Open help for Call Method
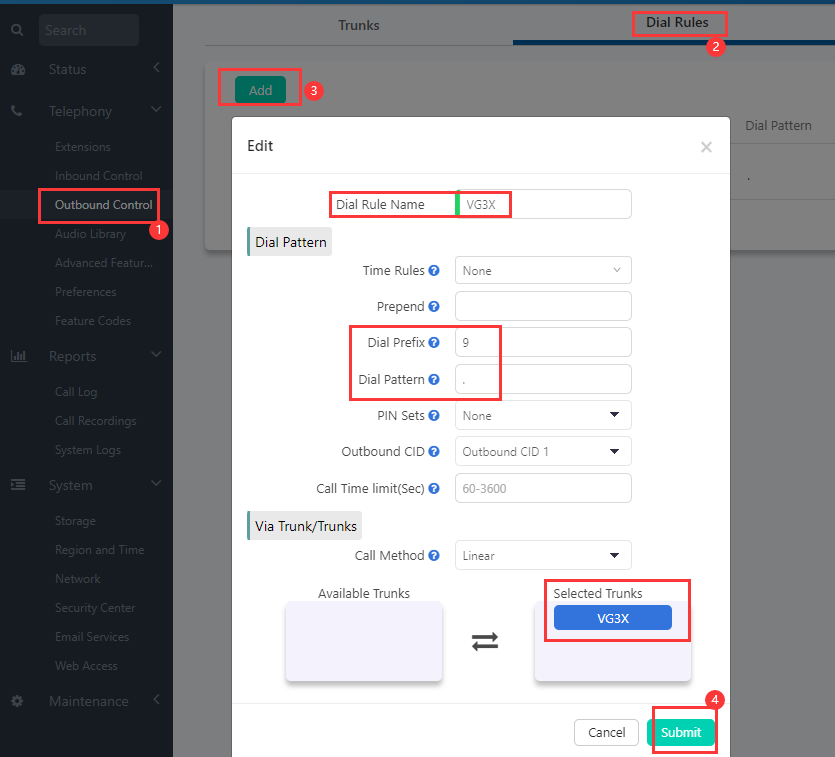Image resolution: width=835 pixels, height=757 pixels. (x=434, y=555)
